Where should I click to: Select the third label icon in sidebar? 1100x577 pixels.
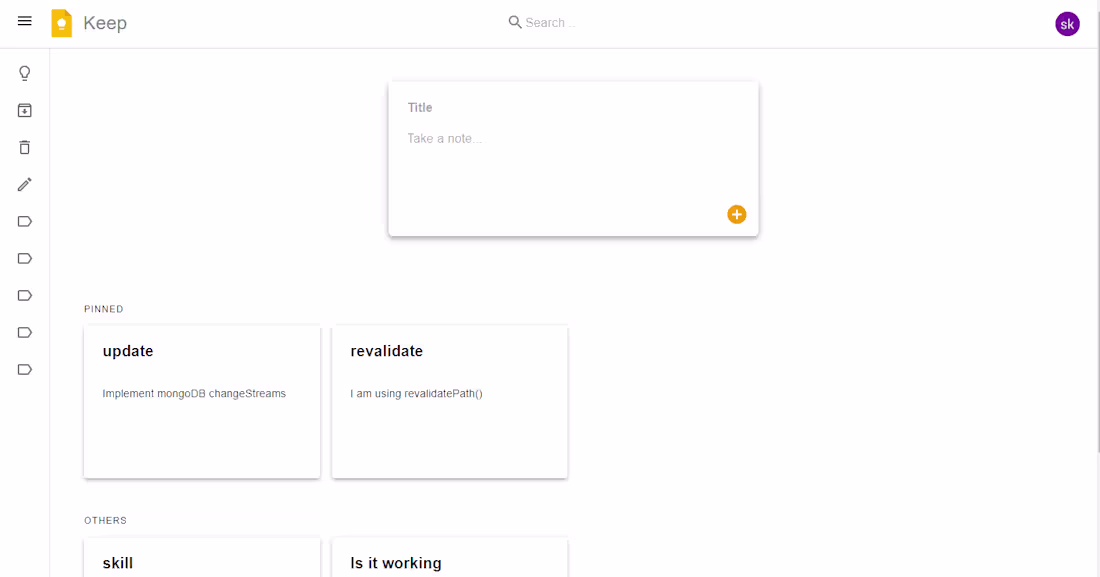(24, 295)
